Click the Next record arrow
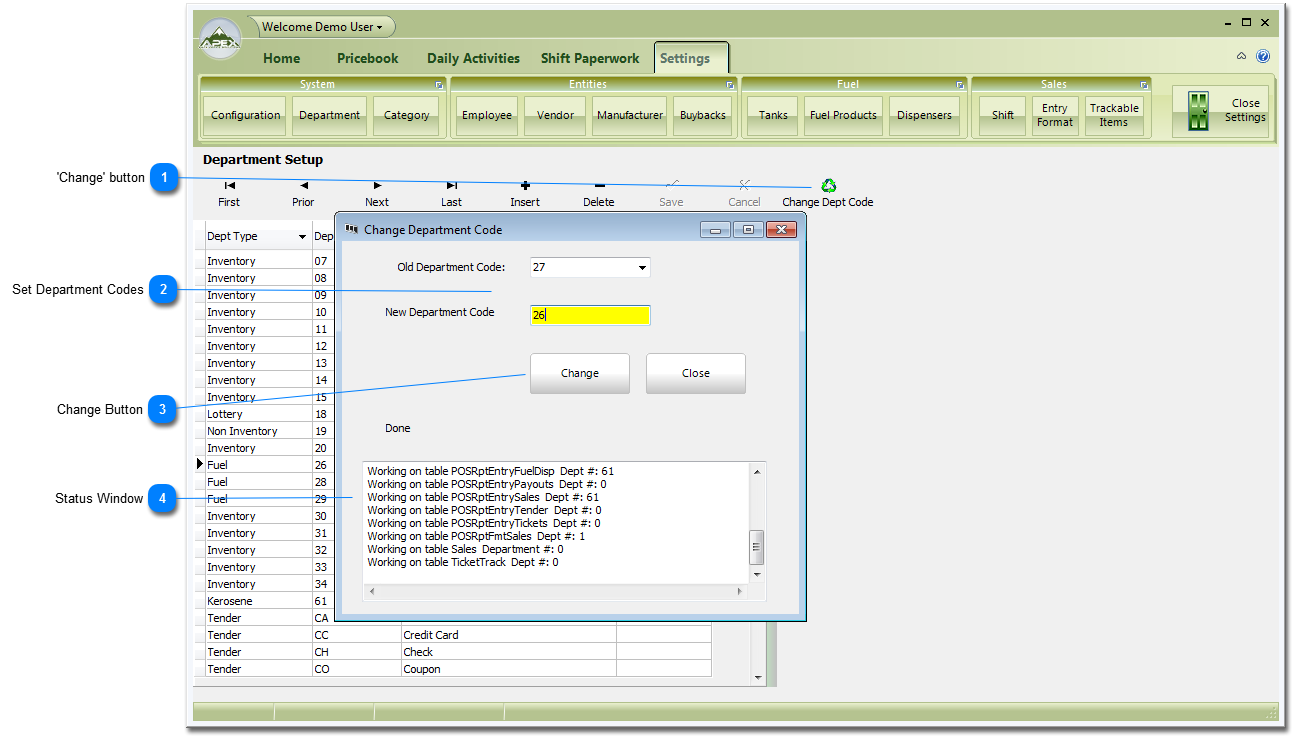The height and width of the screenshot is (736, 1294). tap(377, 185)
